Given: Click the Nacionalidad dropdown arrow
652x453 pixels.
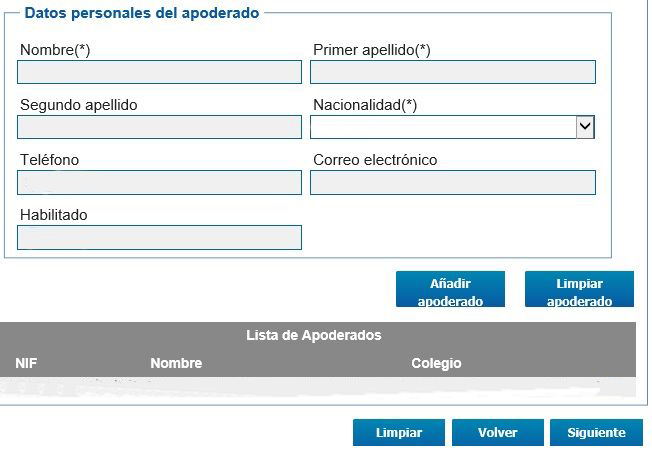Looking at the screenshot, I should [586, 127].
